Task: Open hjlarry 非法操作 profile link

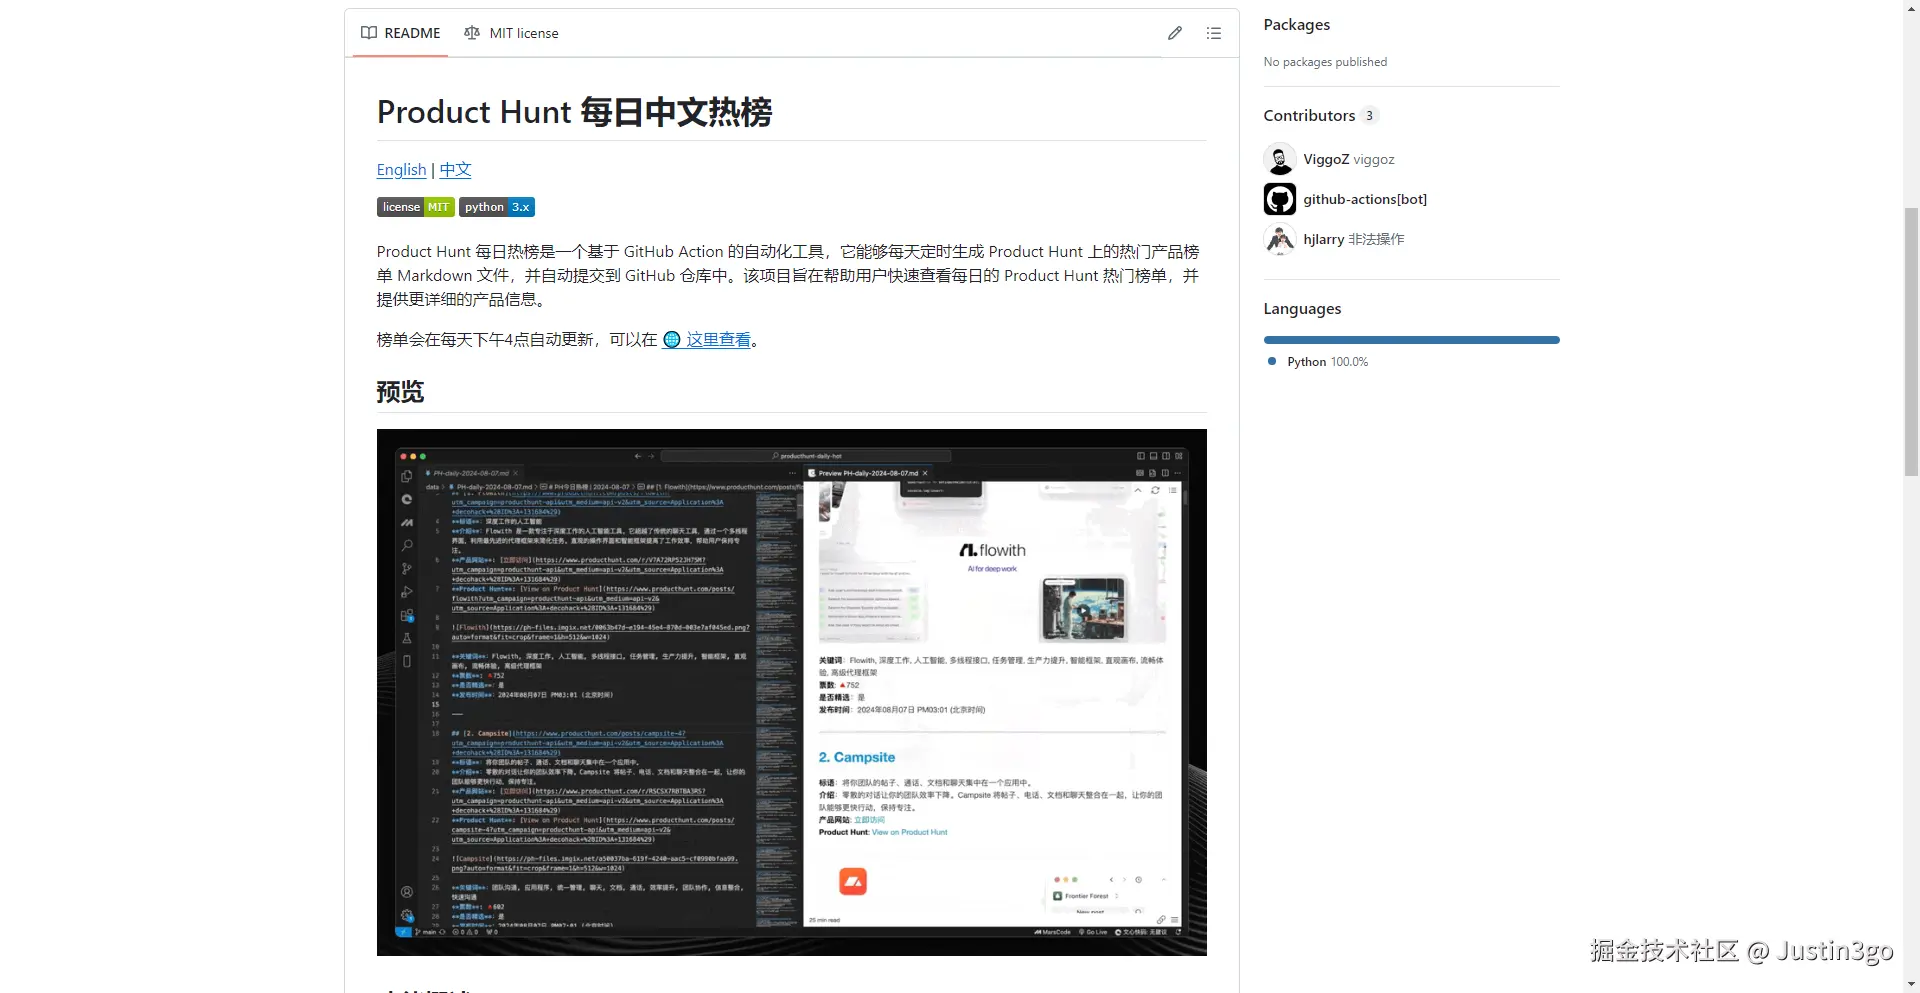Action: coord(1354,239)
